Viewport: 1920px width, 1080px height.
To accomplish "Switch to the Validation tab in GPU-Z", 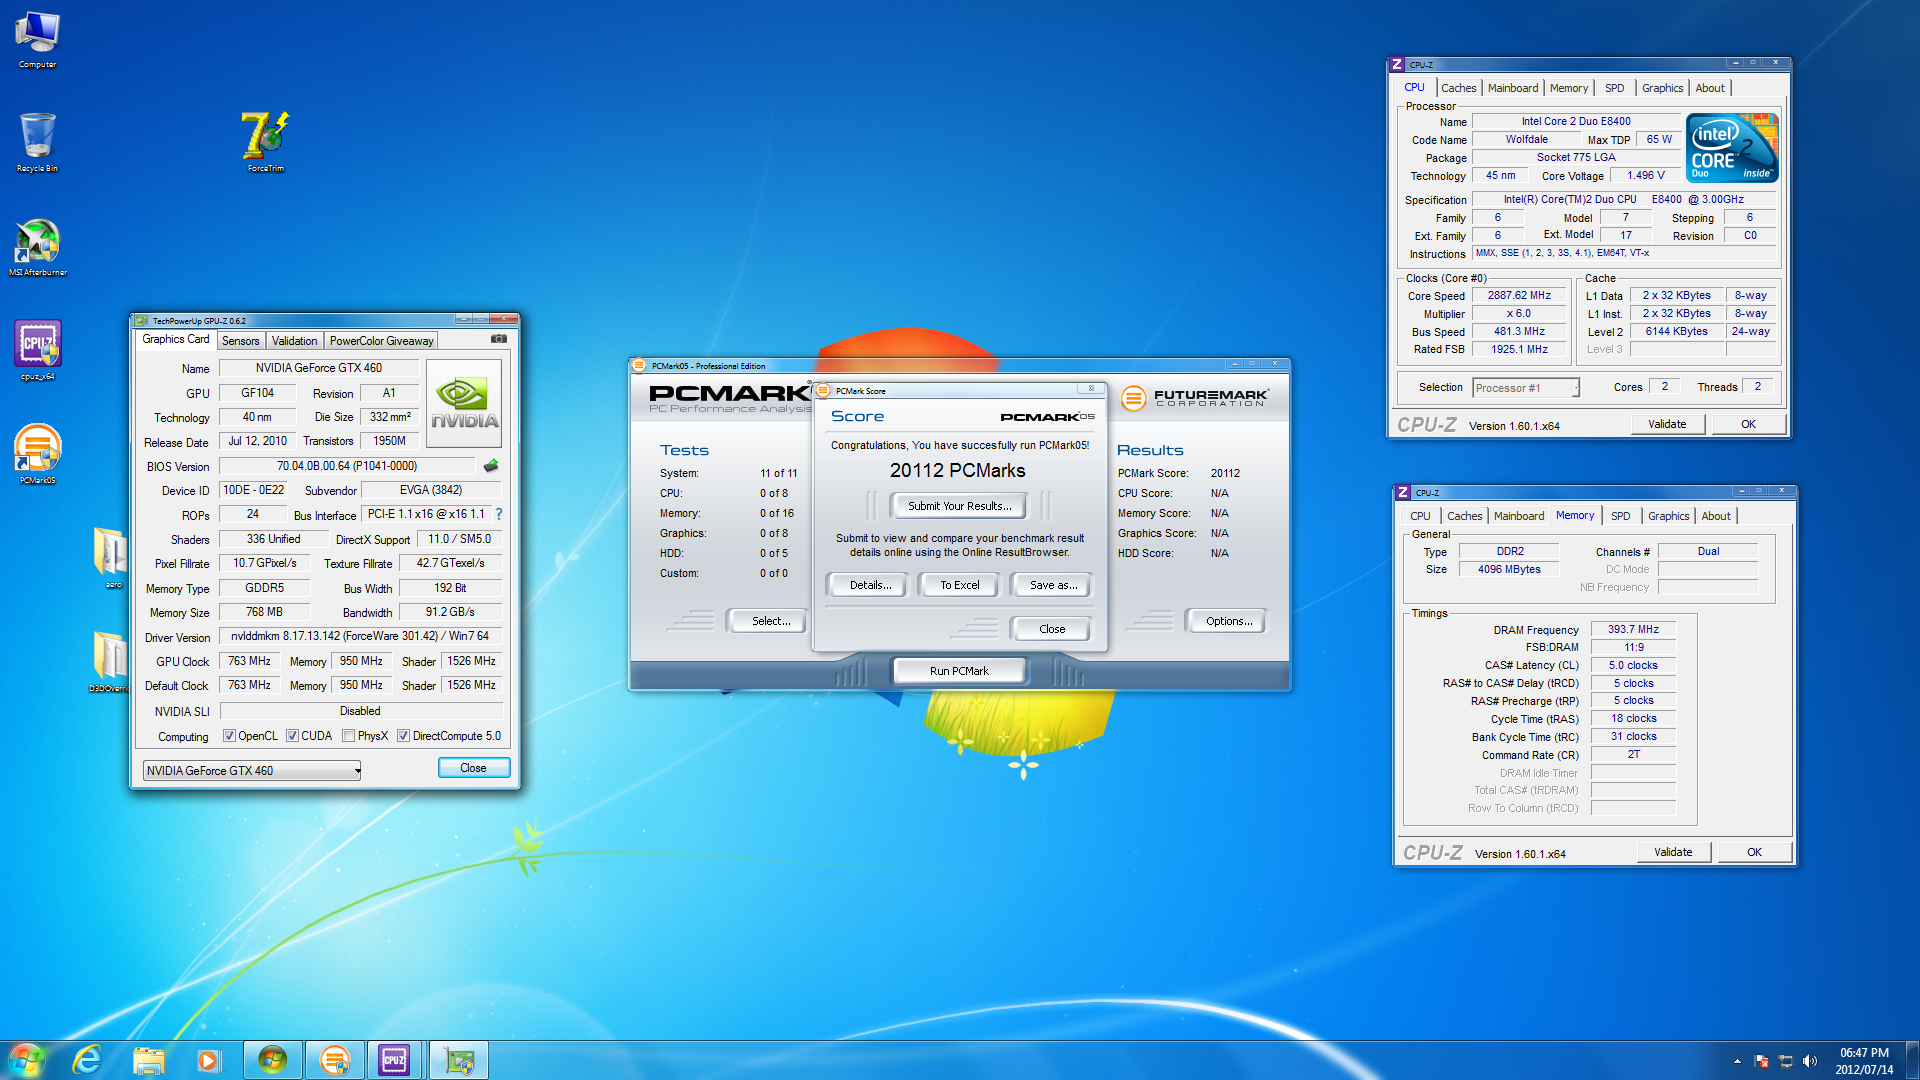I will 294,341.
